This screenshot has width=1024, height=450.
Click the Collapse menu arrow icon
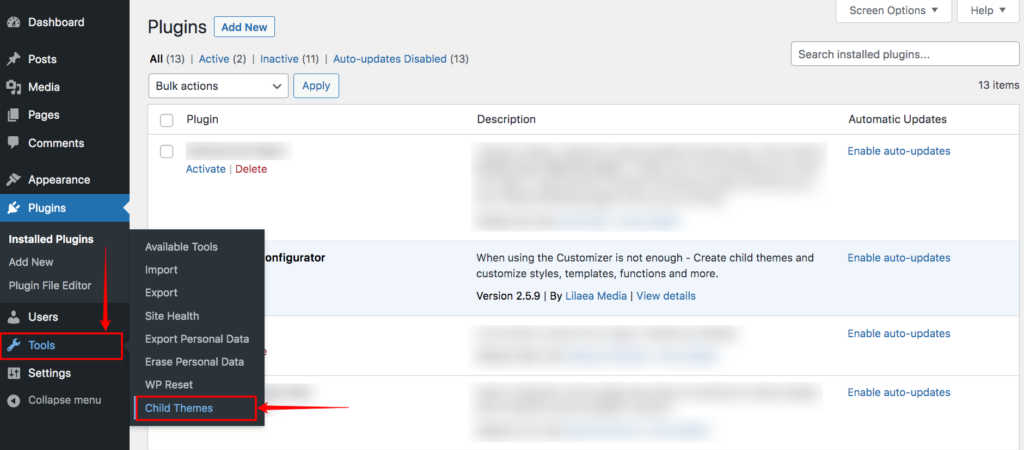pyautogui.click(x=14, y=400)
